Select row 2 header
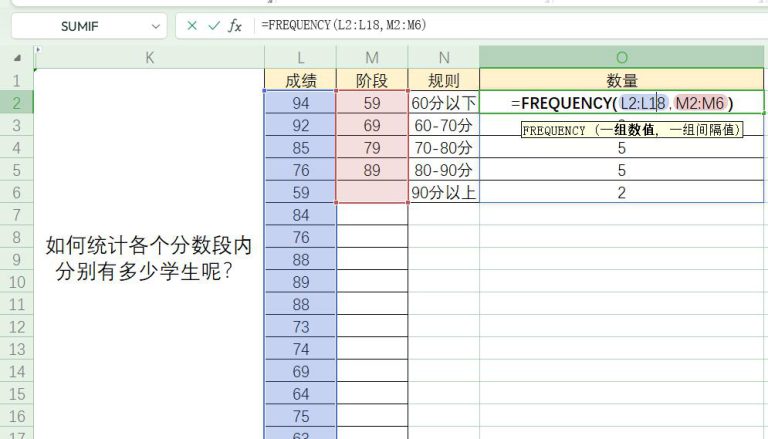The height and width of the screenshot is (439, 768). (17, 102)
